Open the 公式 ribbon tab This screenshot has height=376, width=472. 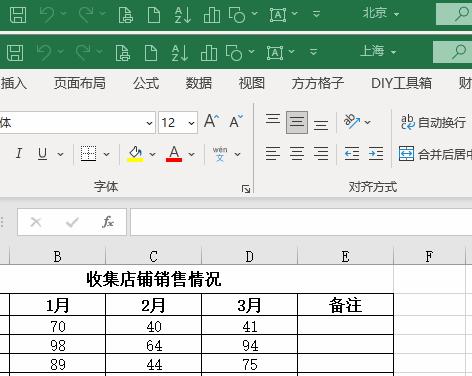tap(146, 83)
